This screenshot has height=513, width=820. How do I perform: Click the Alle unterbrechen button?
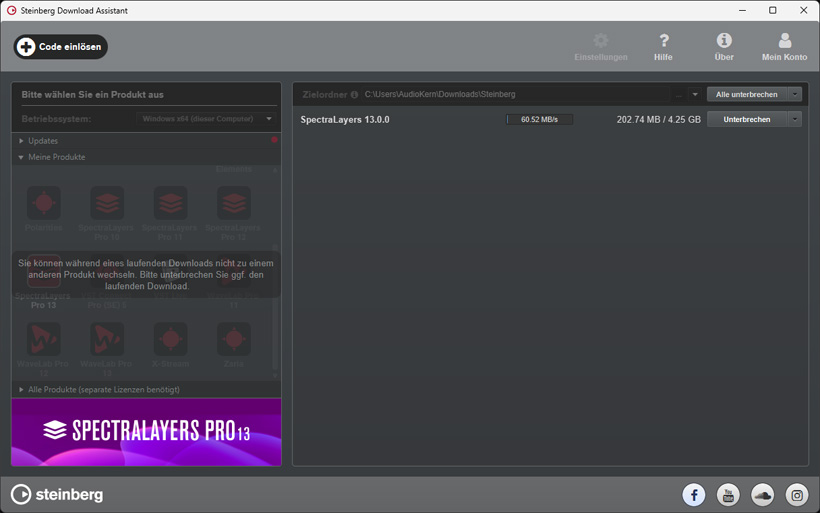click(x=747, y=95)
